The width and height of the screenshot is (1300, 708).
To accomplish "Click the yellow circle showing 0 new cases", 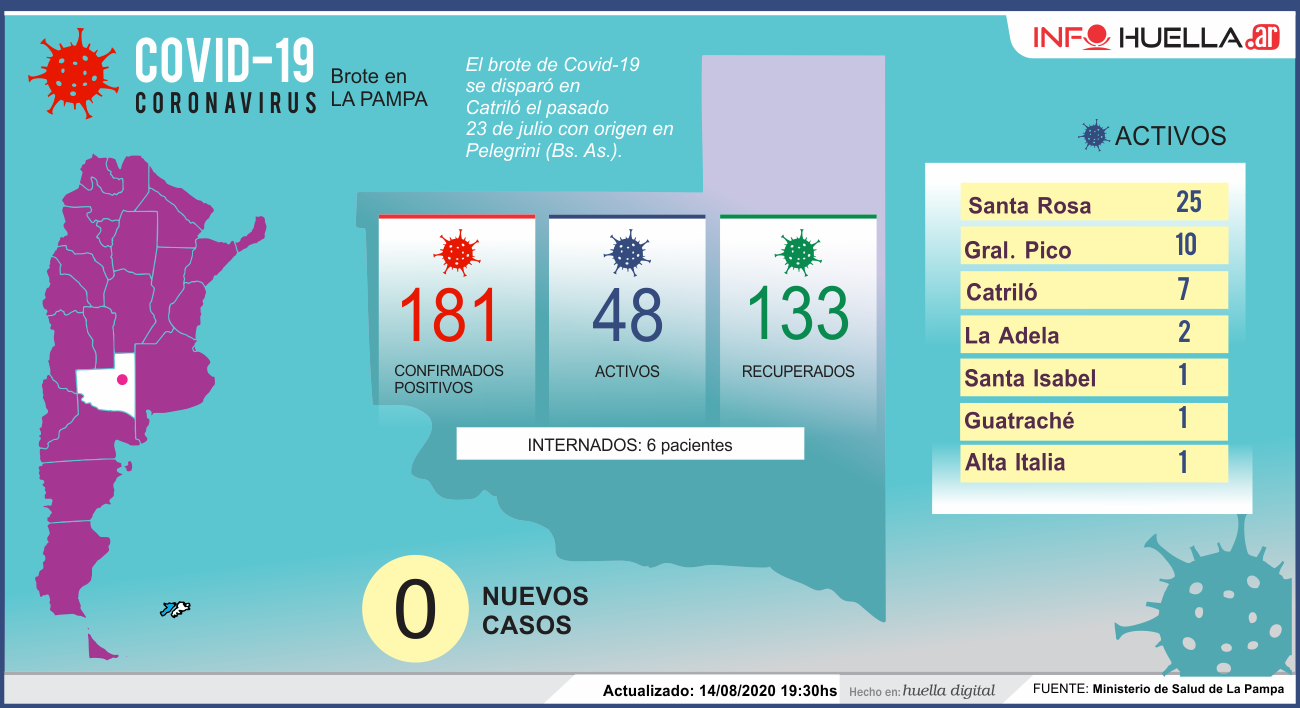I will pyautogui.click(x=415, y=609).
